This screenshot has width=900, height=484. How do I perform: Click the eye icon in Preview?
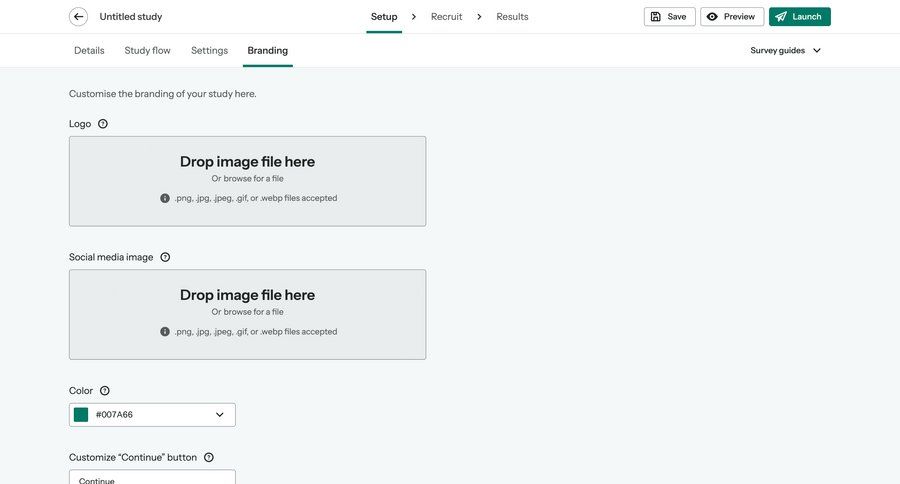tap(712, 17)
